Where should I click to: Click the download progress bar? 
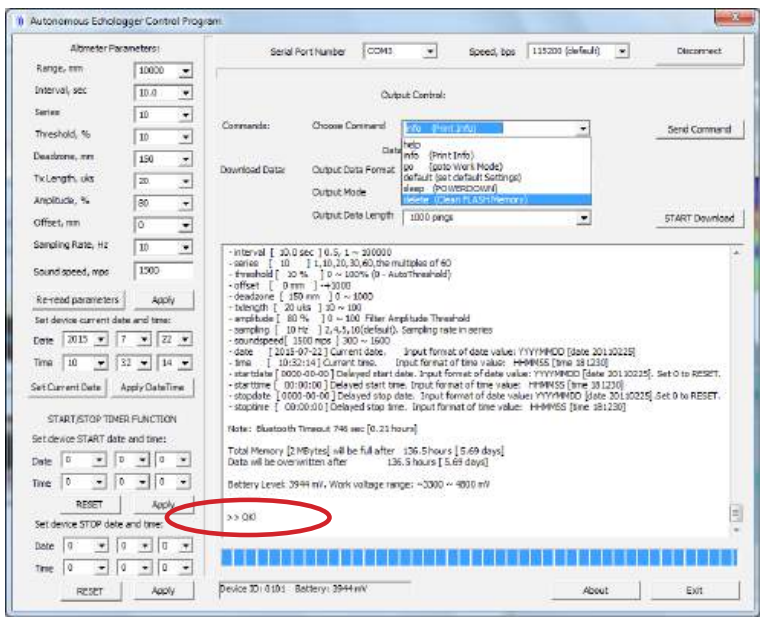tap(477, 556)
